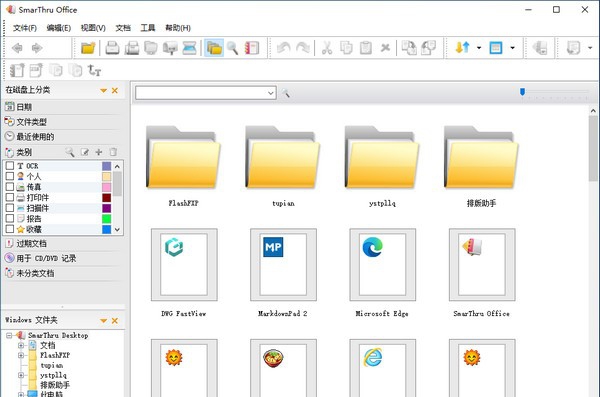
Task: Click the scissors cut icon
Action: pyautogui.click(x=327, y=48)
